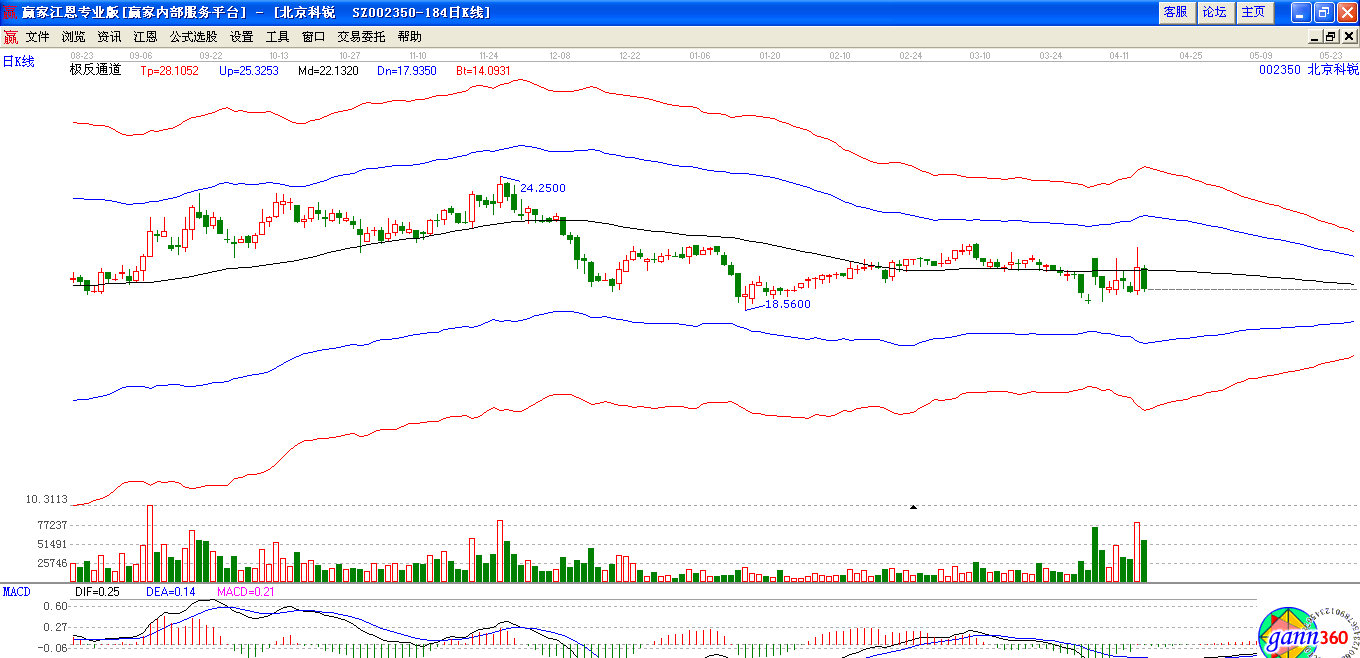Click the DEA=0.14 value
The image size is (1360, 658).
169,592
